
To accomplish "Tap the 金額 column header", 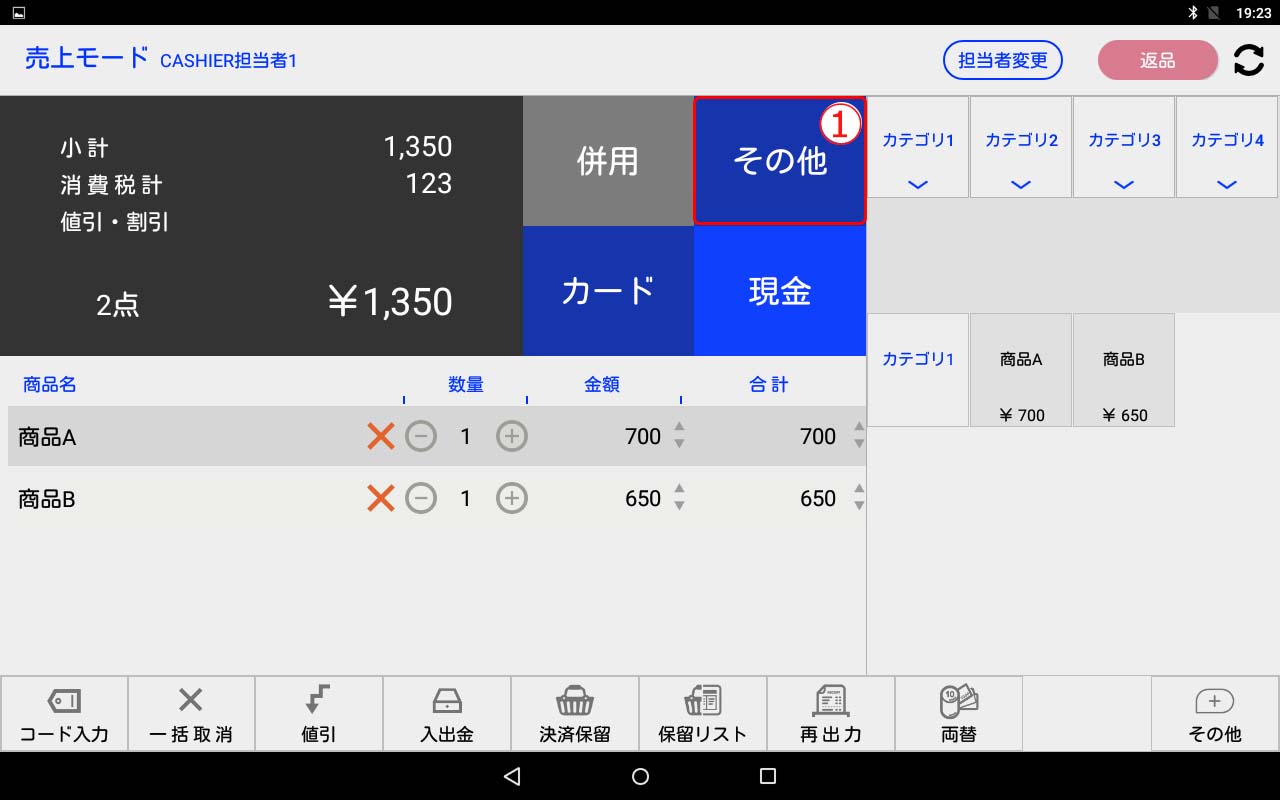I will (602, 385).
